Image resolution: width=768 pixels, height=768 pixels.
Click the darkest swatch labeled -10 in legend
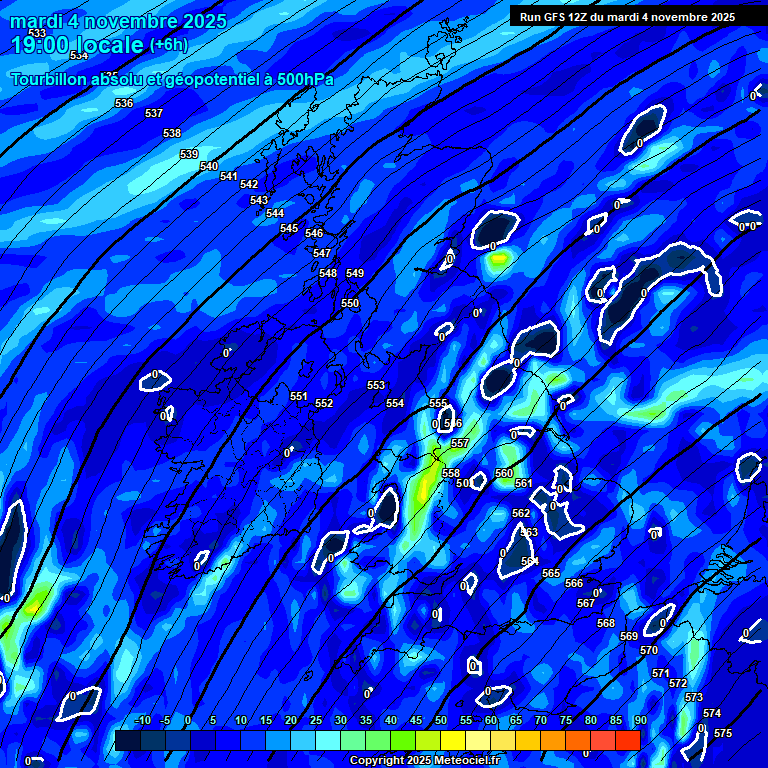point(128,740)
